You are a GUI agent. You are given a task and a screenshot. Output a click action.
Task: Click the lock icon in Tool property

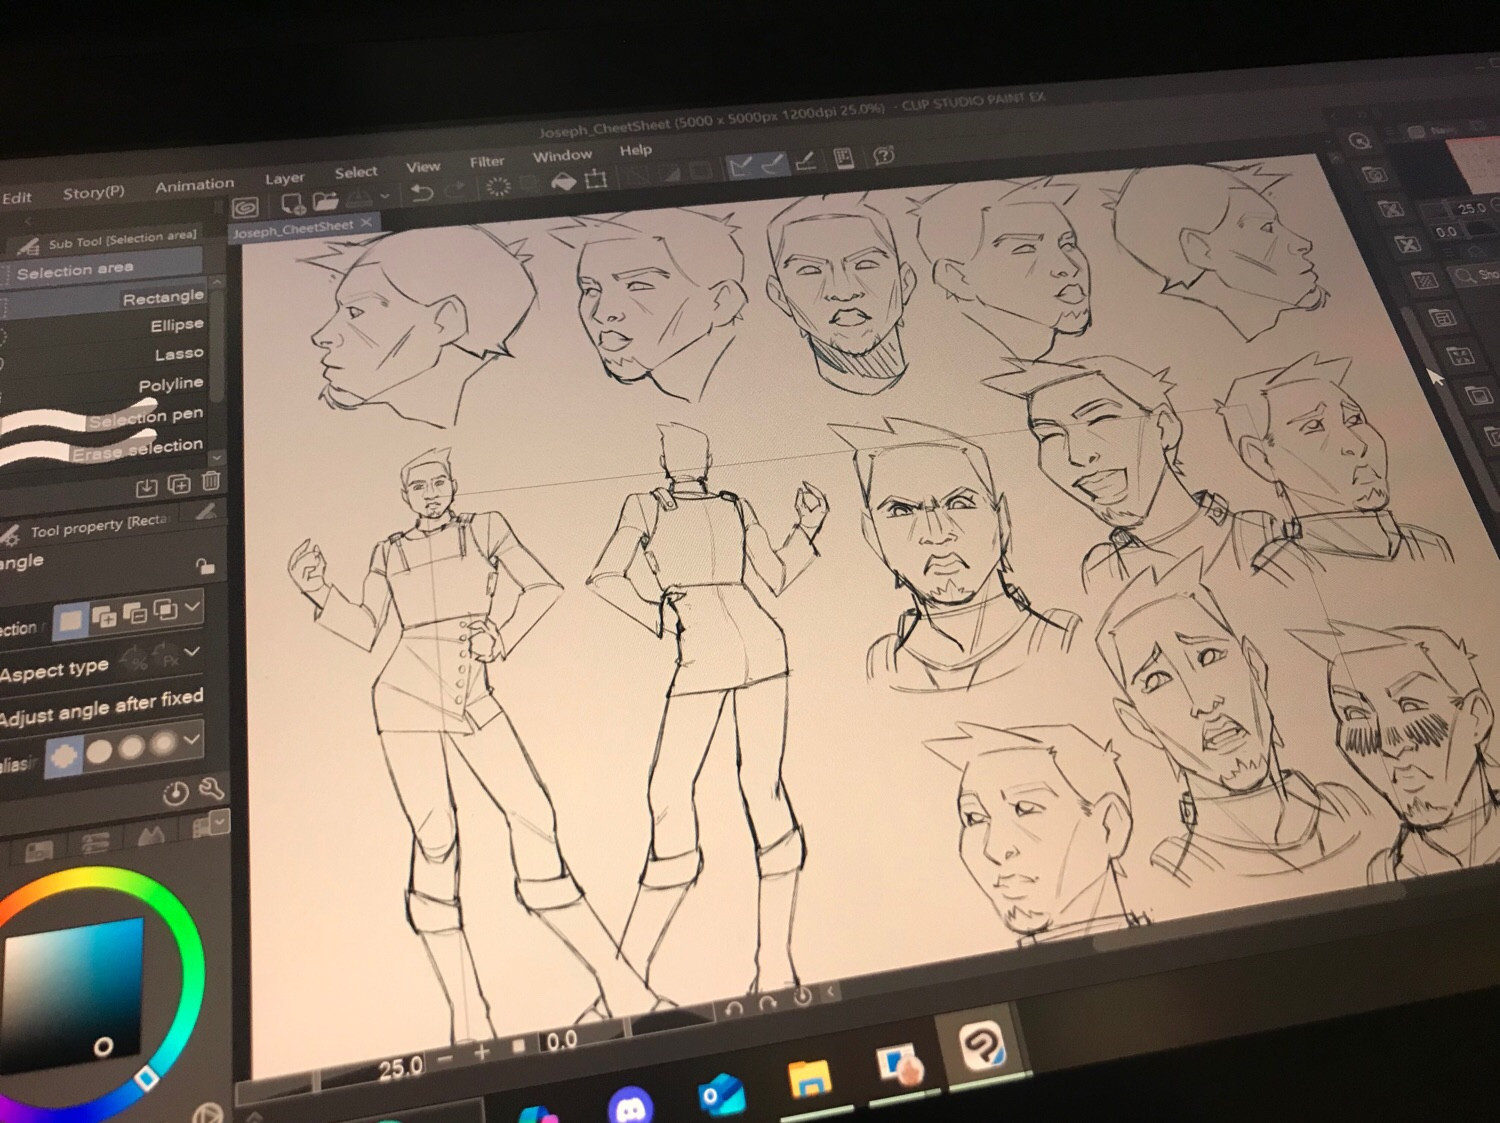click(205, 566)
